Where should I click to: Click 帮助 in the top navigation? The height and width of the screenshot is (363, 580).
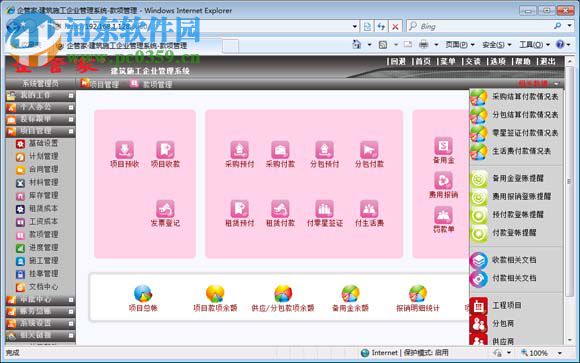click(523, 62)
